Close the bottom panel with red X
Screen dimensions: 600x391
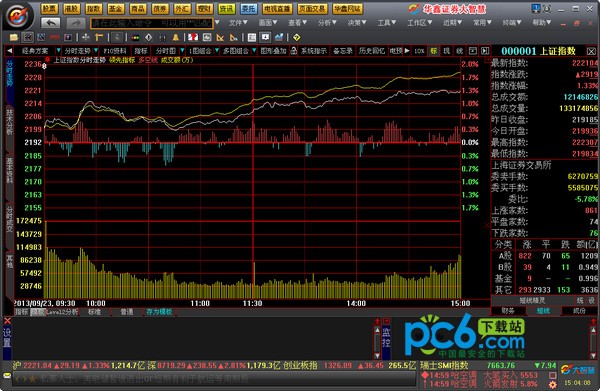click(x=7, y=321)
